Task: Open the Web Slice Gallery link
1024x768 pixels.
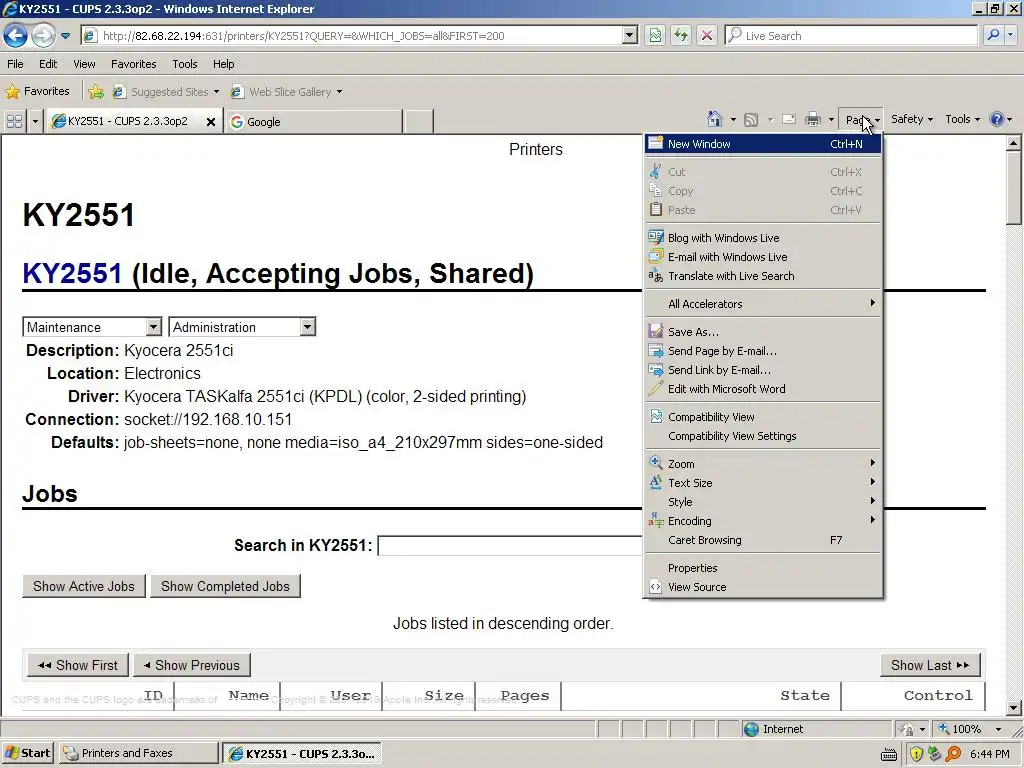Action: 287,92
